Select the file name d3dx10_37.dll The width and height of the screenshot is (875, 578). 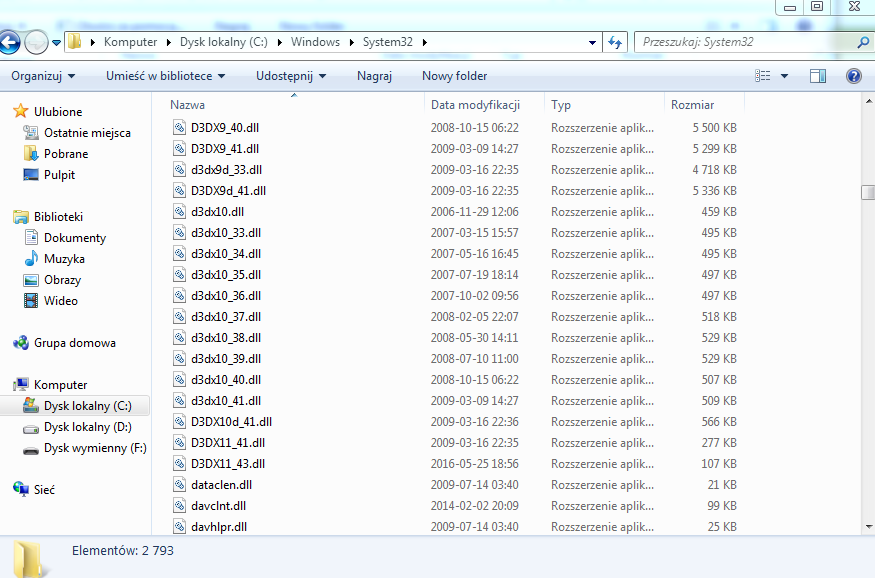tap(226, 317)
